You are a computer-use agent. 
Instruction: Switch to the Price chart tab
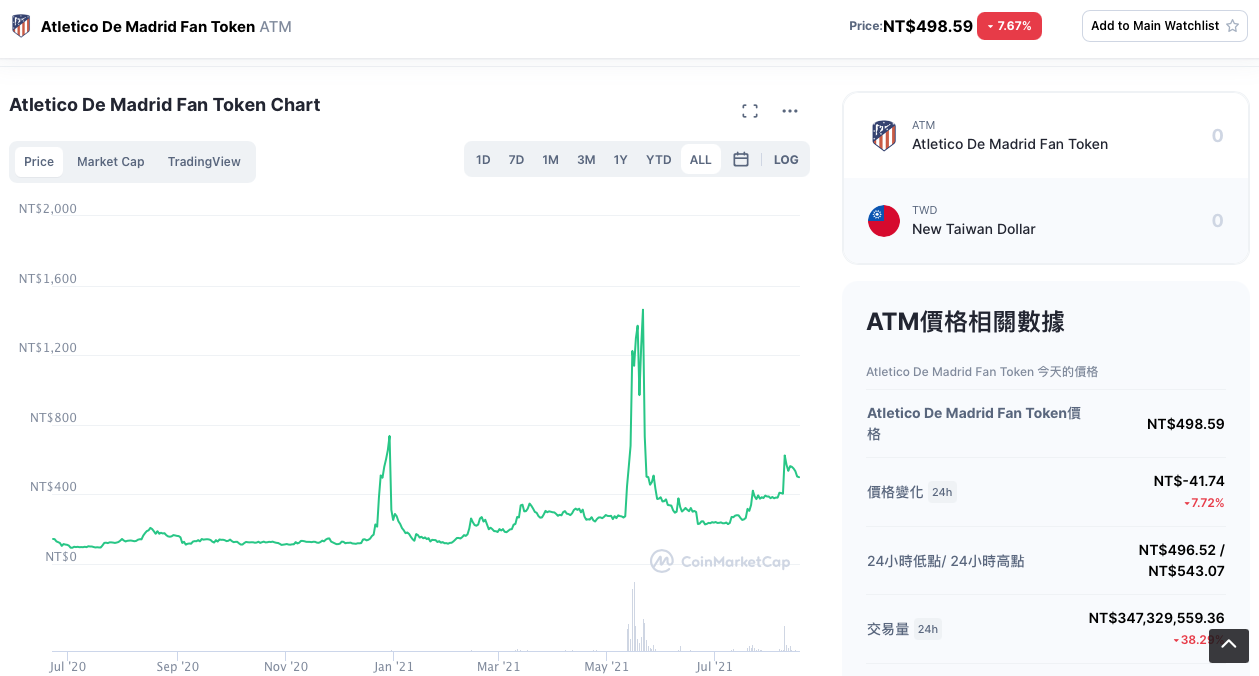coord(39,162)
